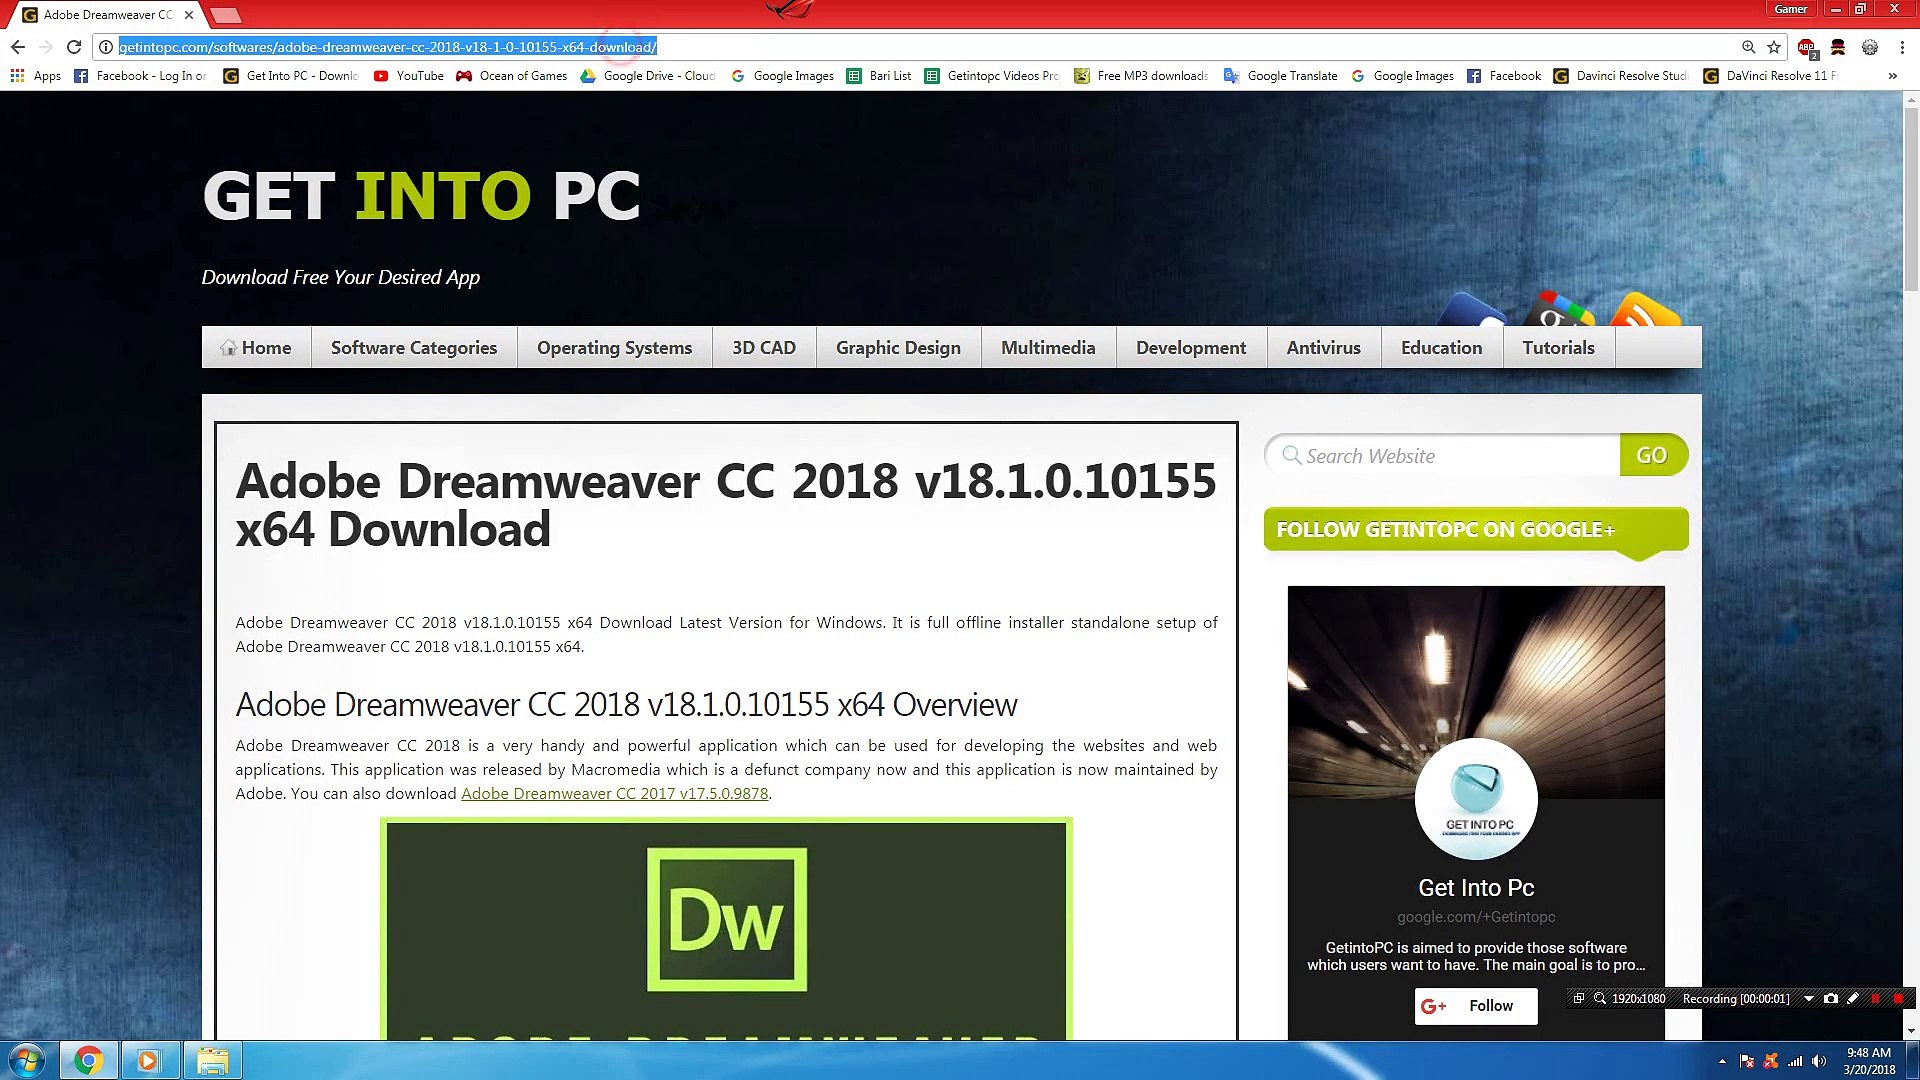Screen dimensions: 1920x1080
Task: Reload the page with the refresh icon
Action: click(74, 47)
